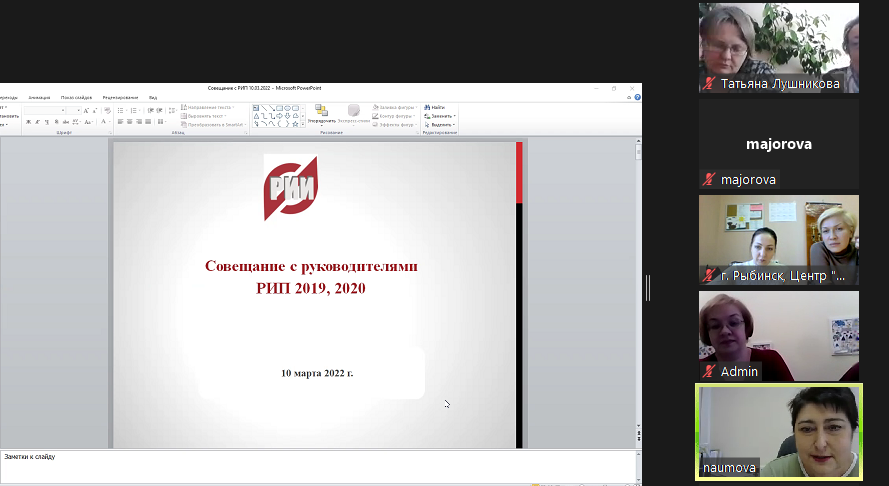Viewport: 889px width, 486px height.
Task: Decrease font size with A-down icon
Action: tap(95, 111)
